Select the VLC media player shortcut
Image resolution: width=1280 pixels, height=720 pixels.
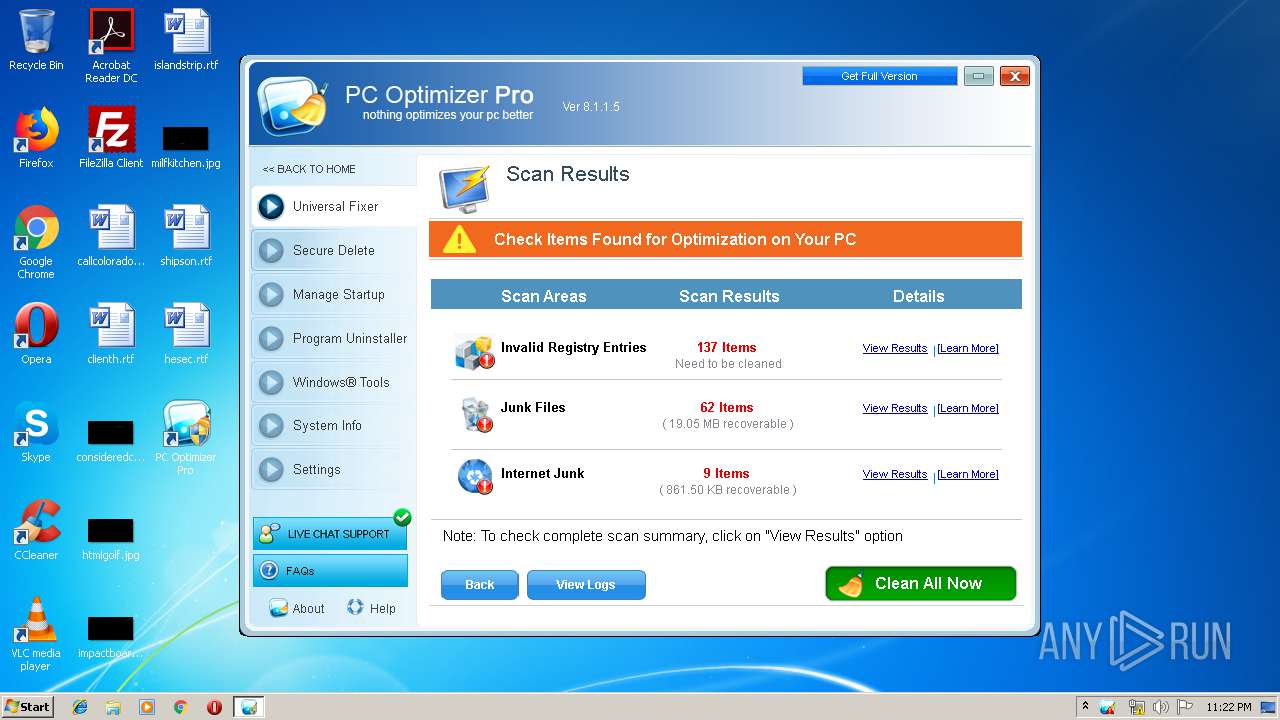click(x=36, y=634)
